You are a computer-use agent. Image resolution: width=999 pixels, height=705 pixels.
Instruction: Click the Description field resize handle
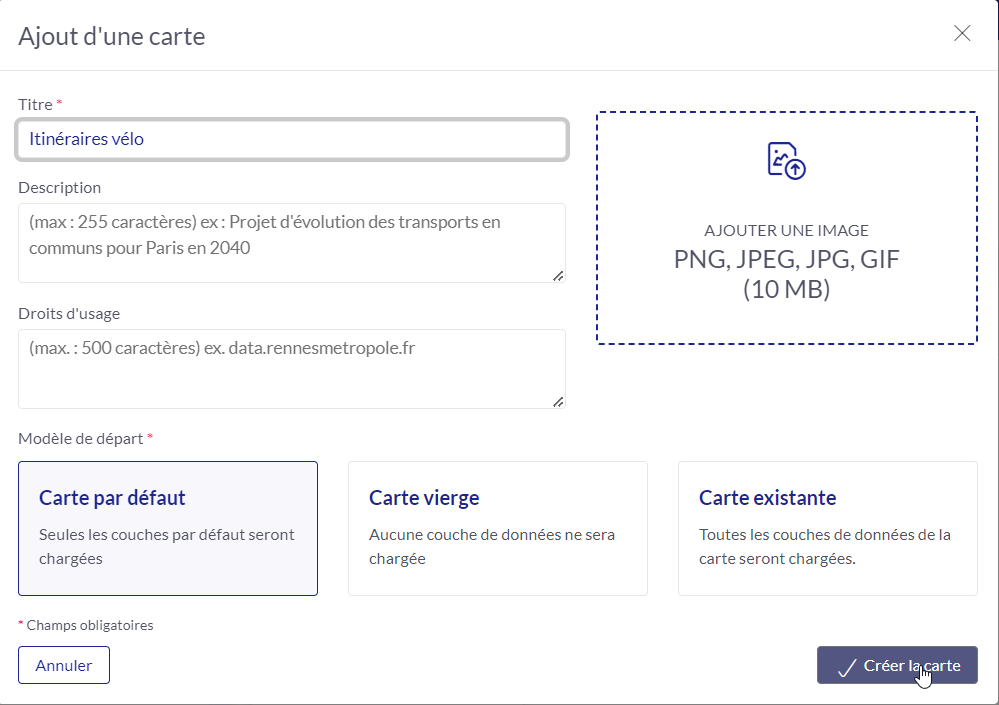pyautogui.click(x=558, y=276)
